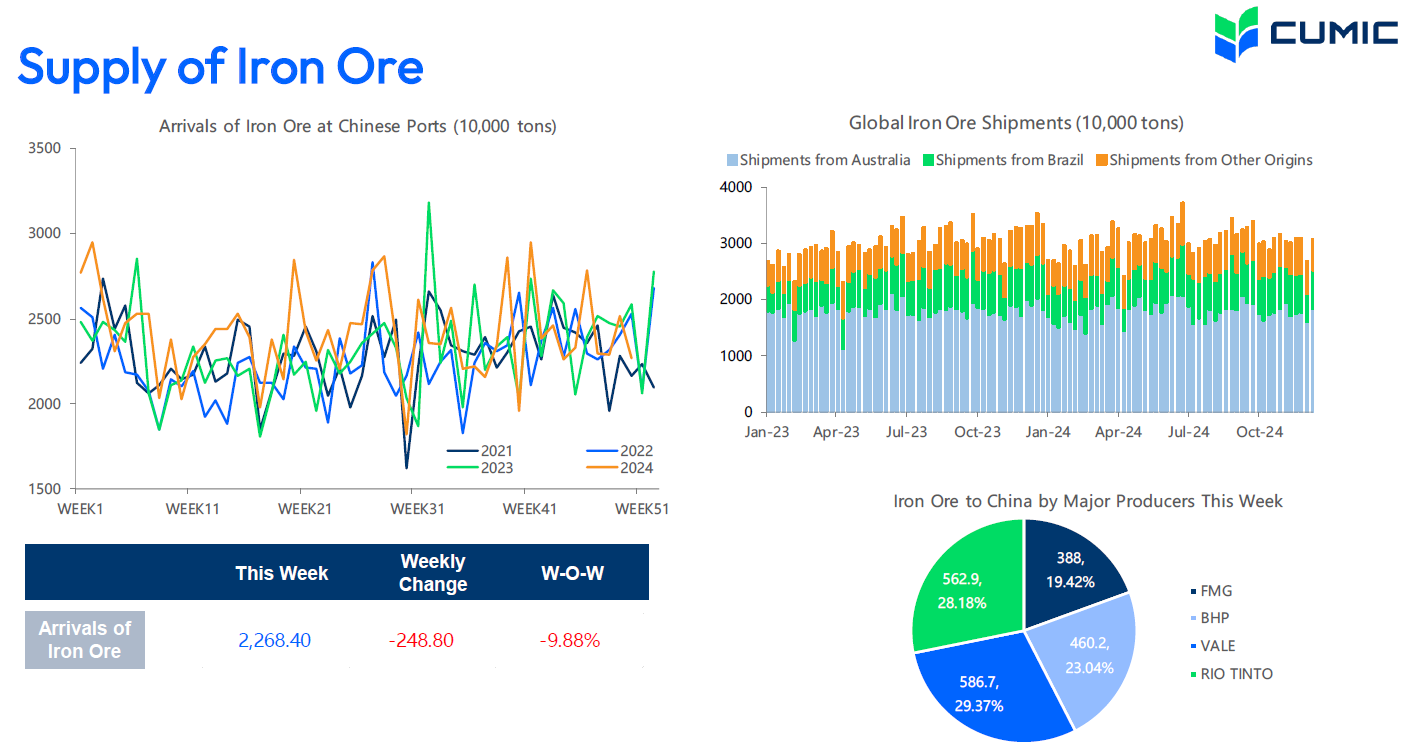Click the WEEK51 x-axis label
This screenshot has height=753, width=1415.
641,508
